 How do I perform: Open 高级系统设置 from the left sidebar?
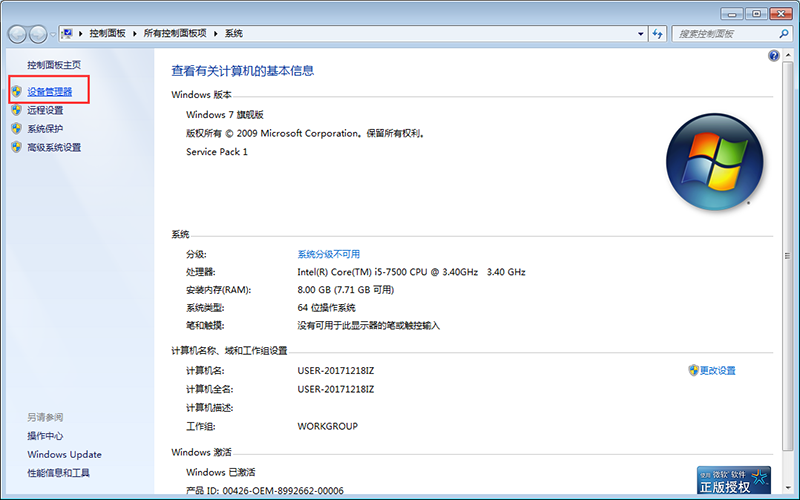54,147
